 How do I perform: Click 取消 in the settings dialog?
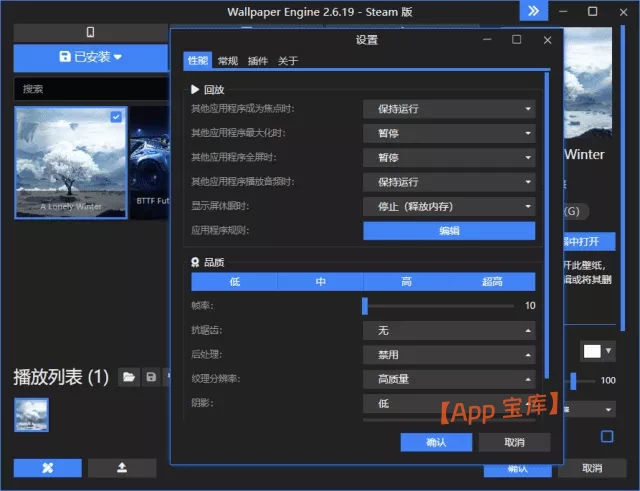coord(515,442)
